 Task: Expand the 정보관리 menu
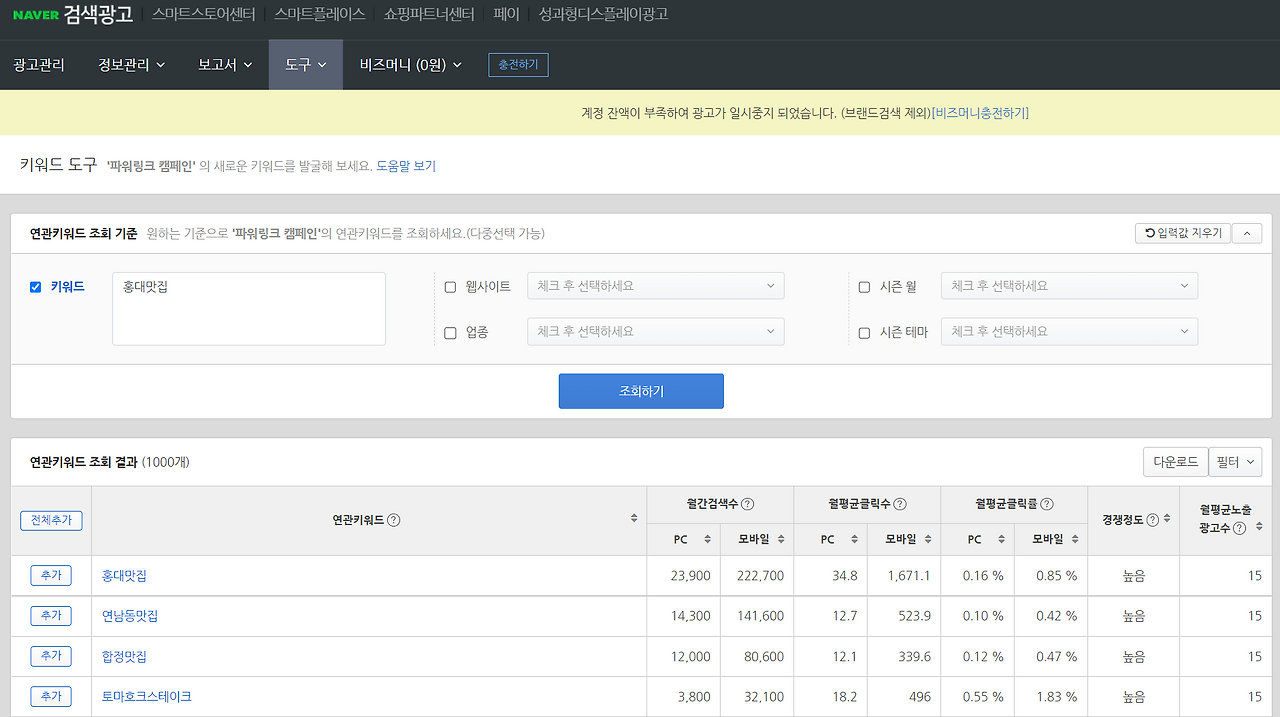(x=131, y=65)
